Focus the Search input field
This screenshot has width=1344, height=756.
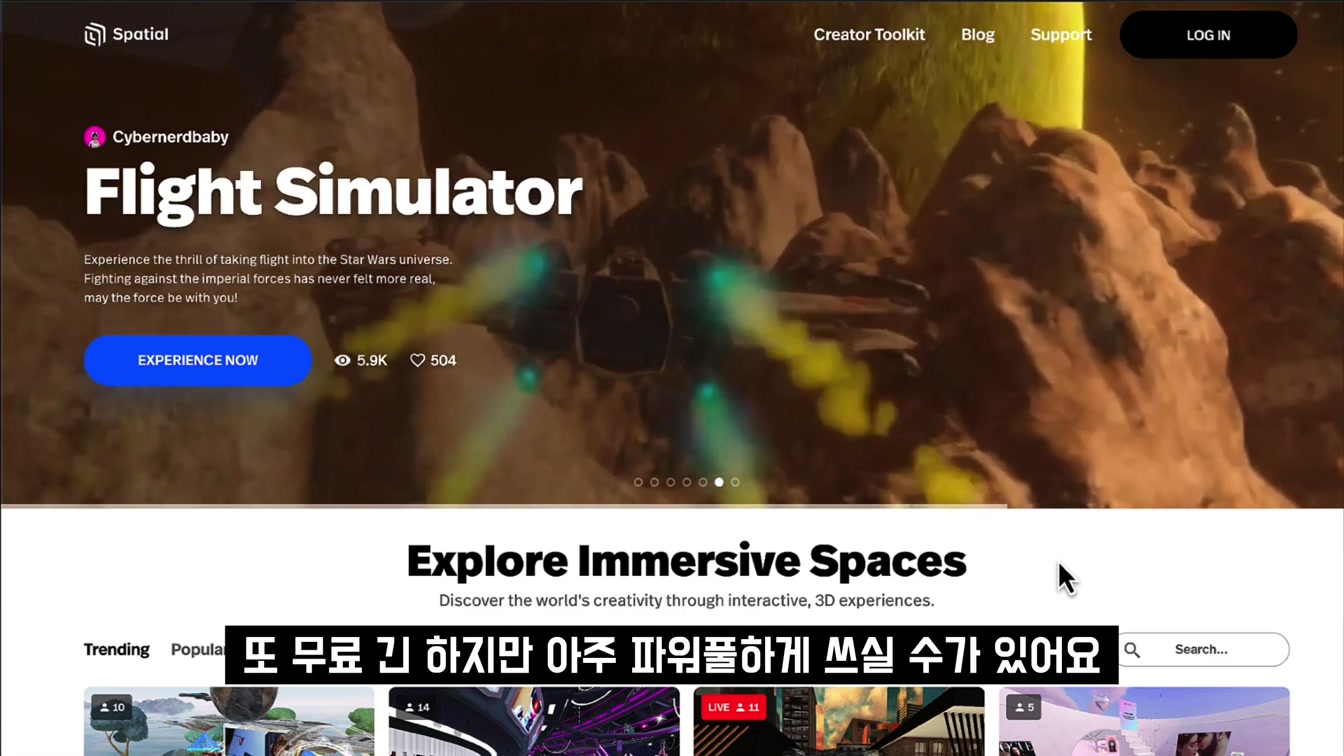(x=1203, y=650)
